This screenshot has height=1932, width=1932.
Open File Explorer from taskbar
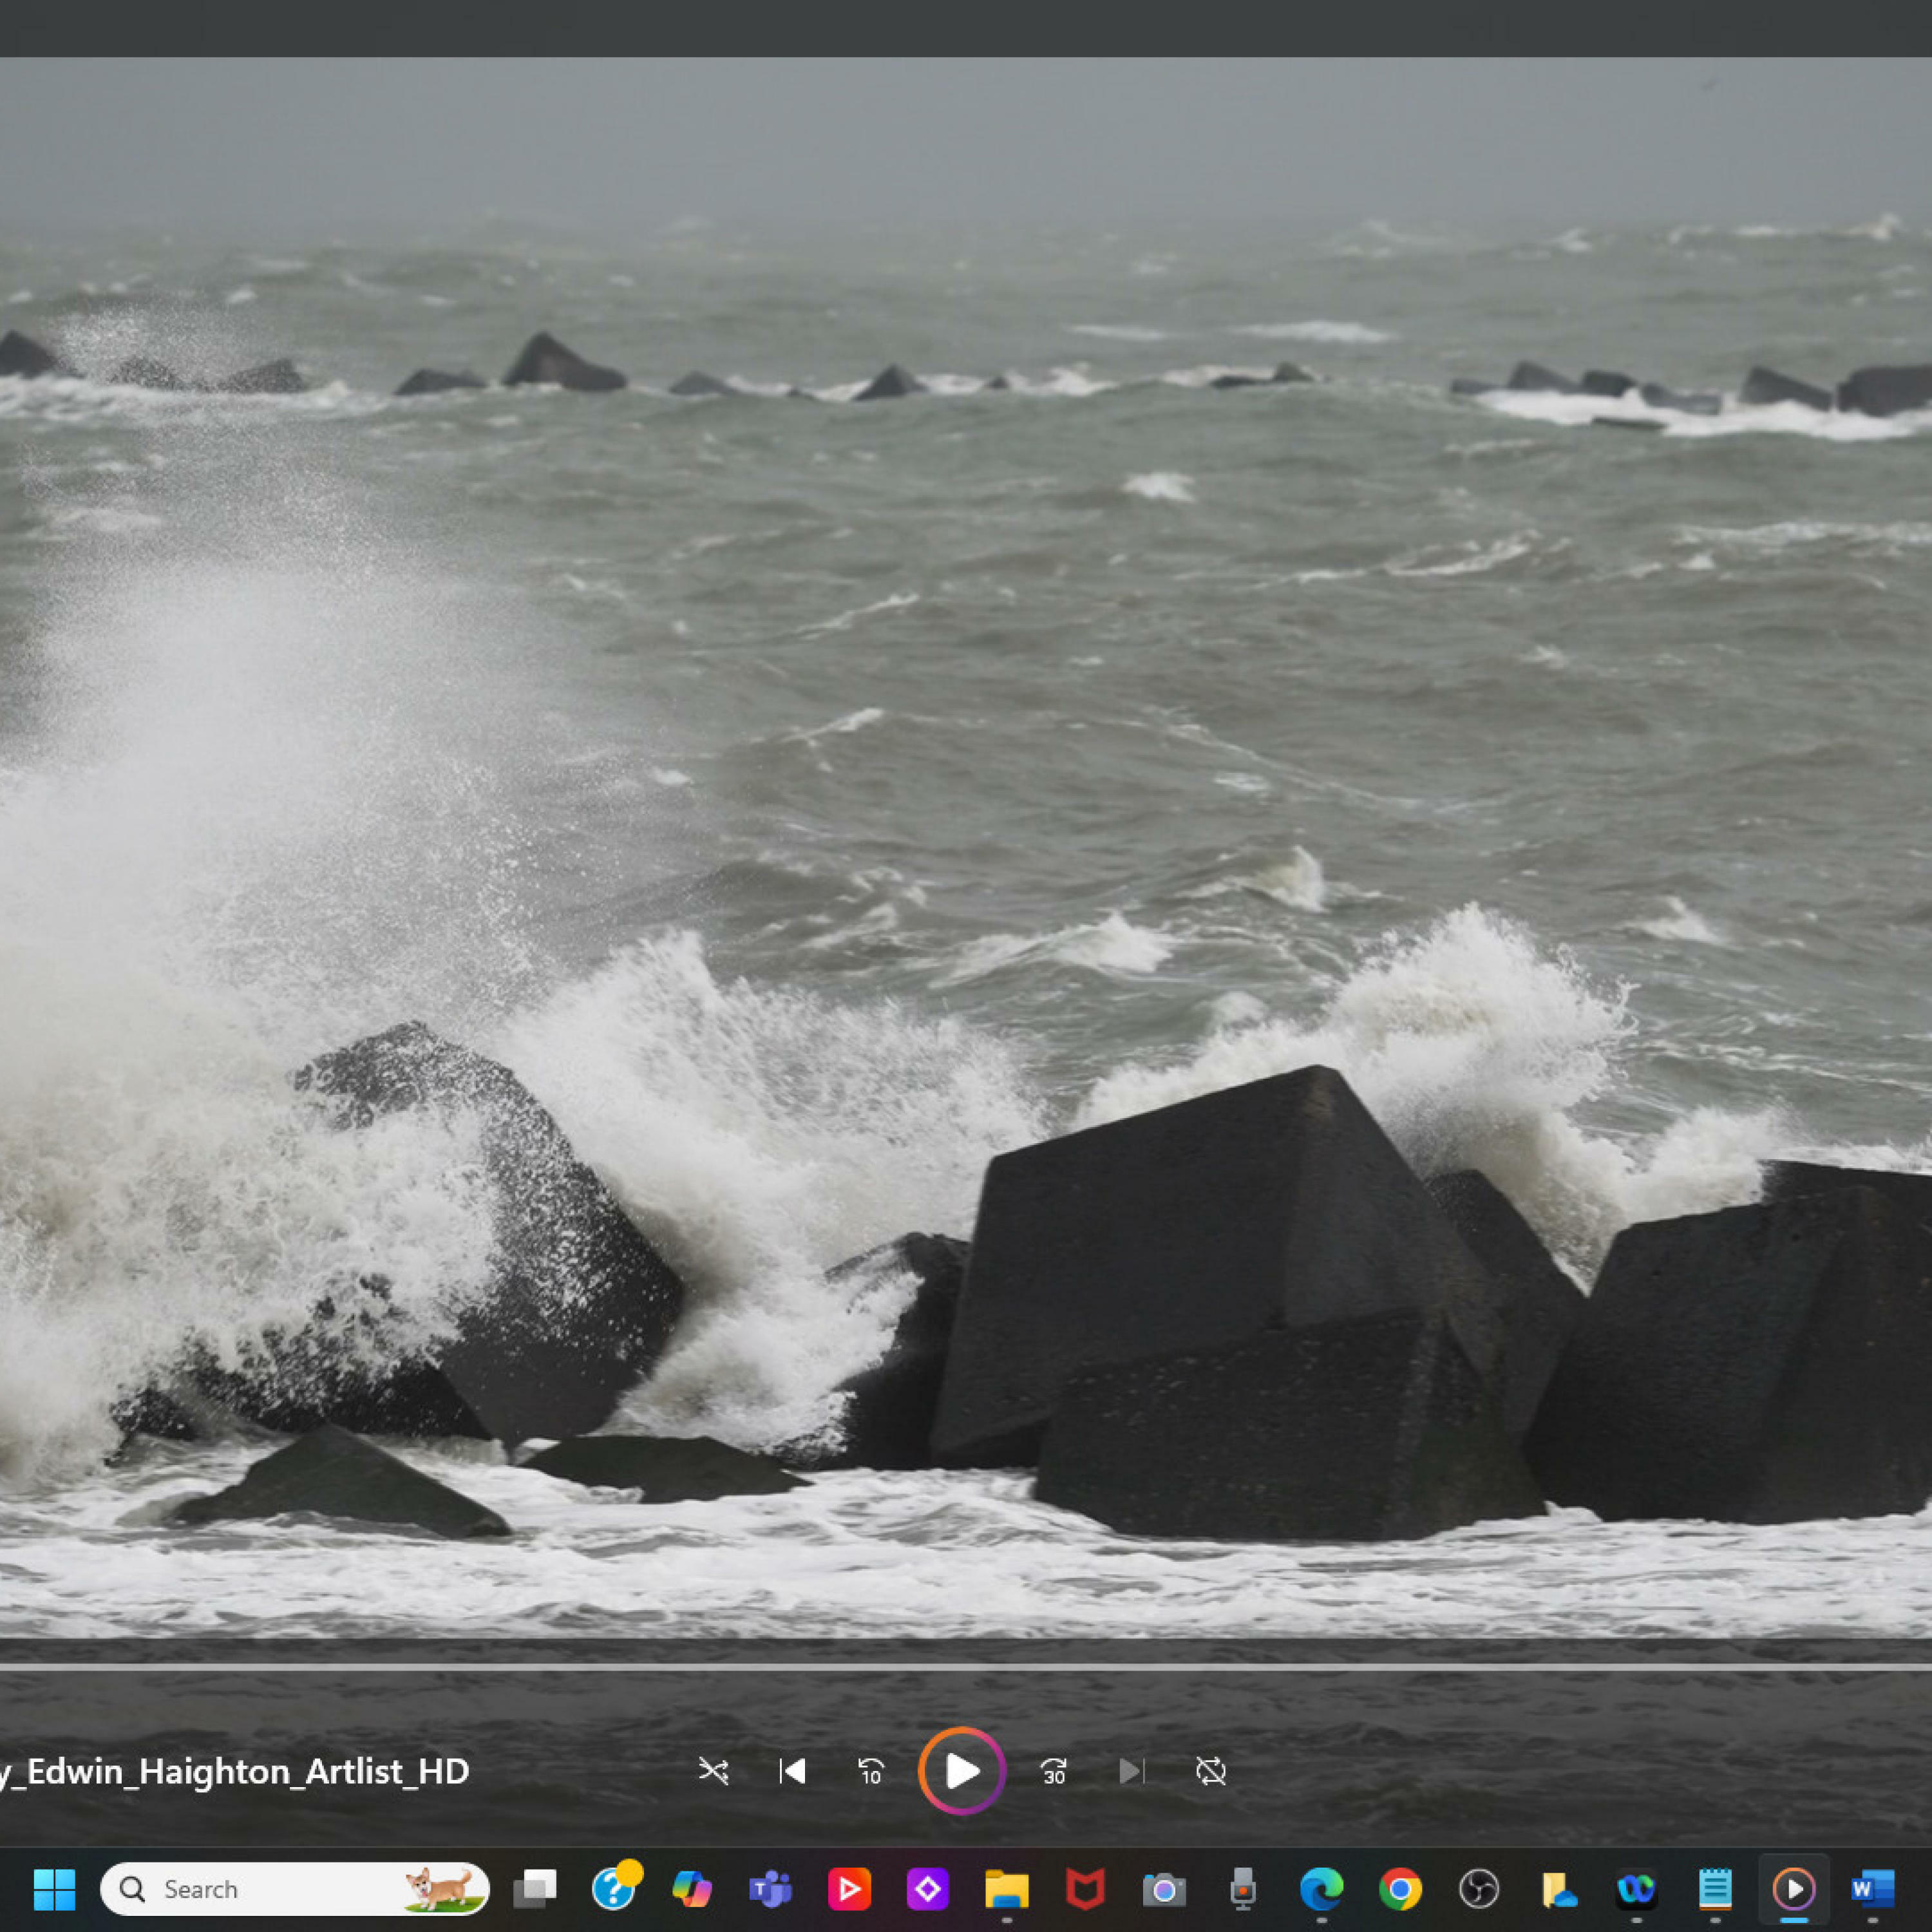coord(1006,1889)
